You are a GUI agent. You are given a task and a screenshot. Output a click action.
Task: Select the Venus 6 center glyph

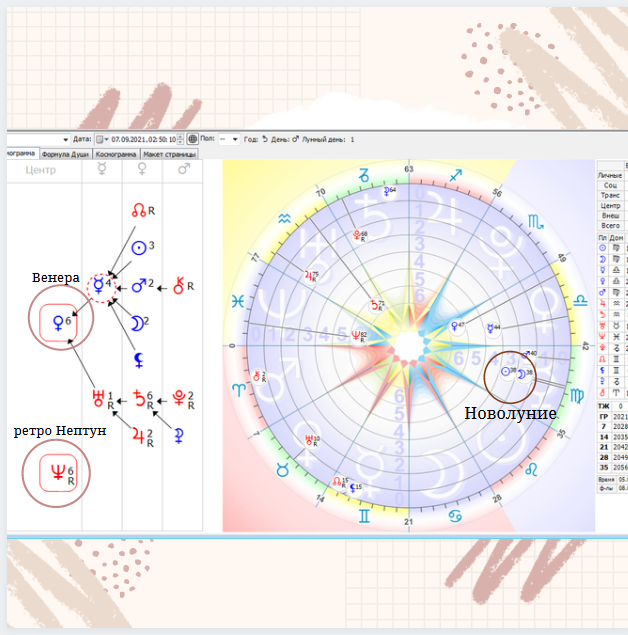pyautogui.click(x=58, y=323)
